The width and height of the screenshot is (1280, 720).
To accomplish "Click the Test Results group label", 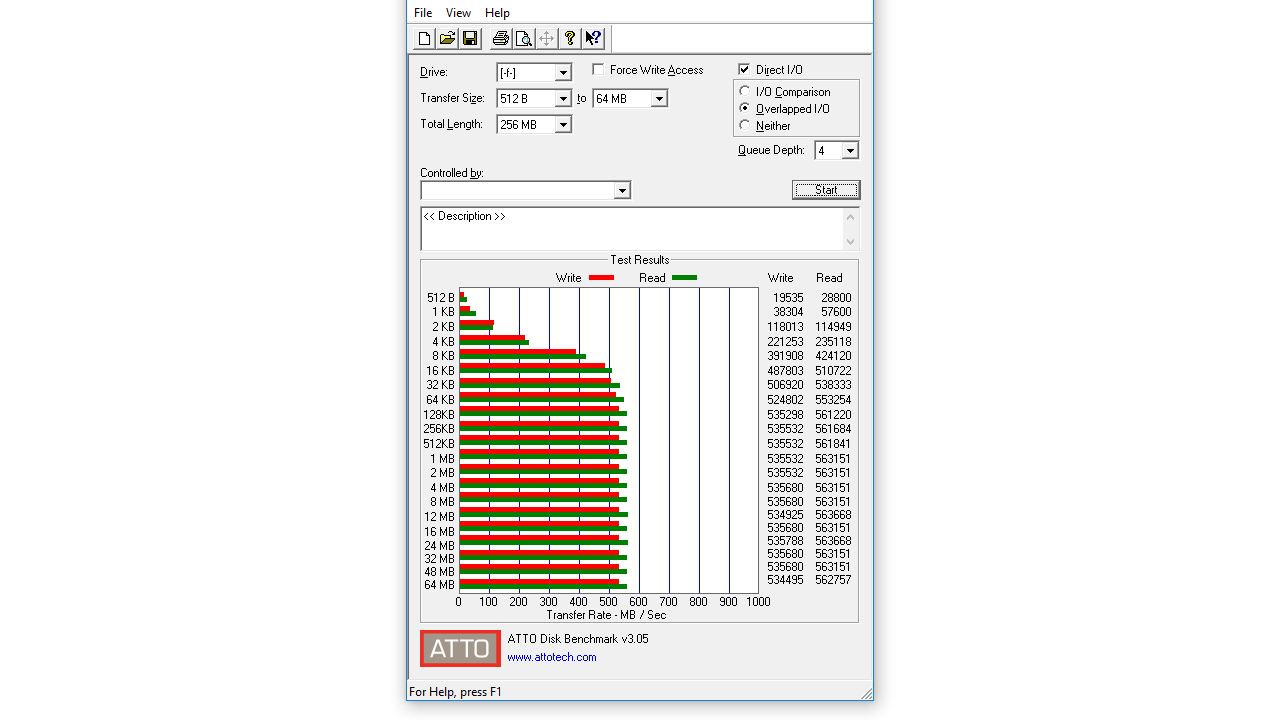I will coord(640,260).
